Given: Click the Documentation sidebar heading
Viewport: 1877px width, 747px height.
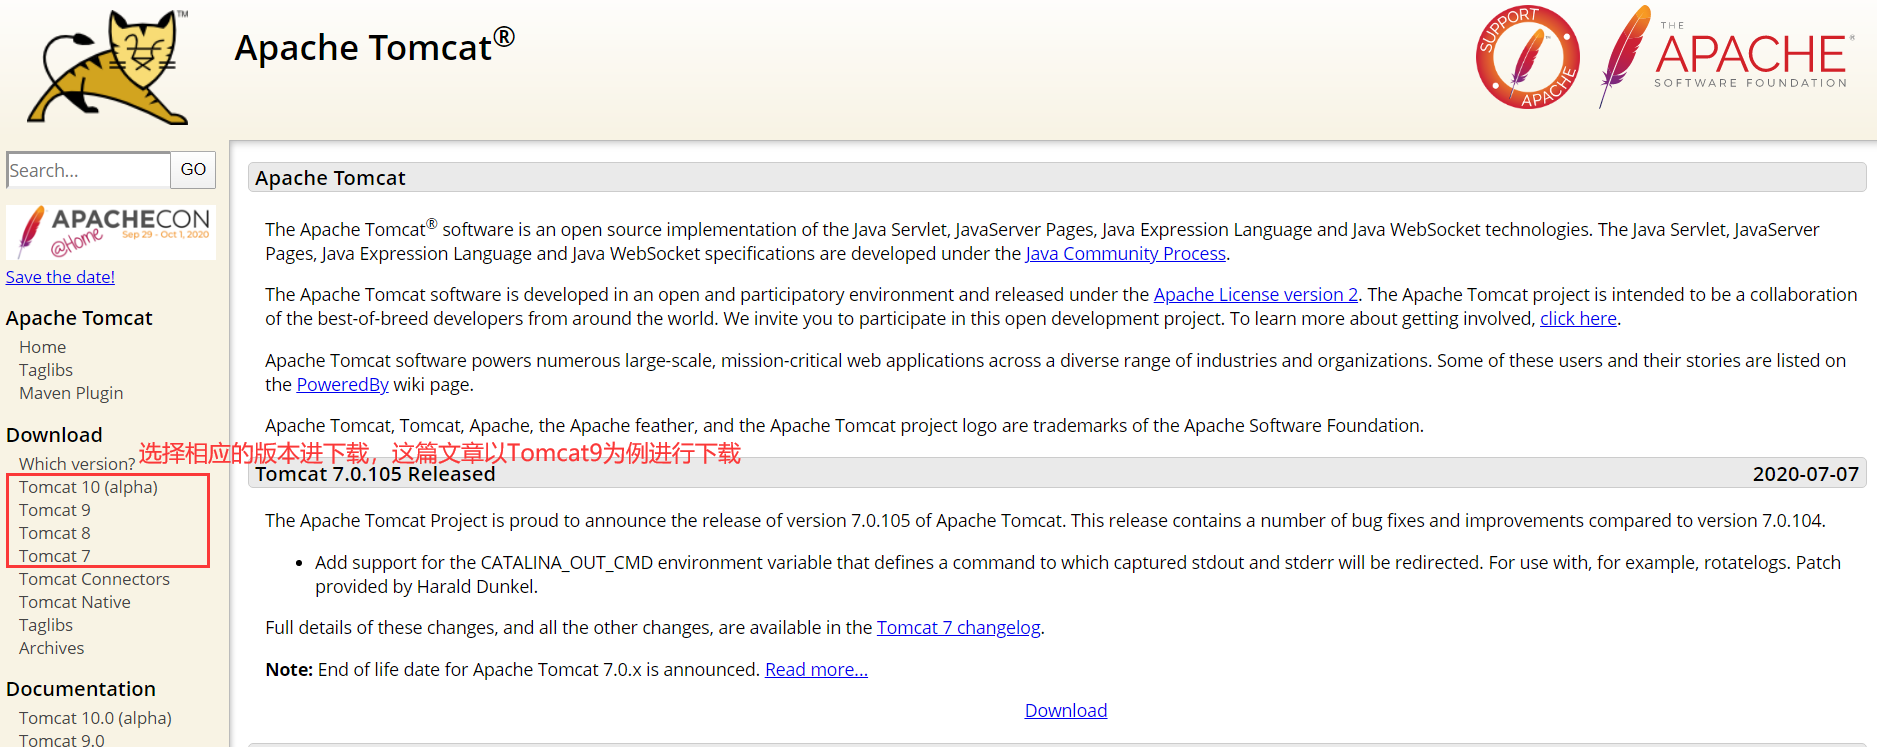Looking at the screenshot, I should pyautogui.click(x=81, y=689).
